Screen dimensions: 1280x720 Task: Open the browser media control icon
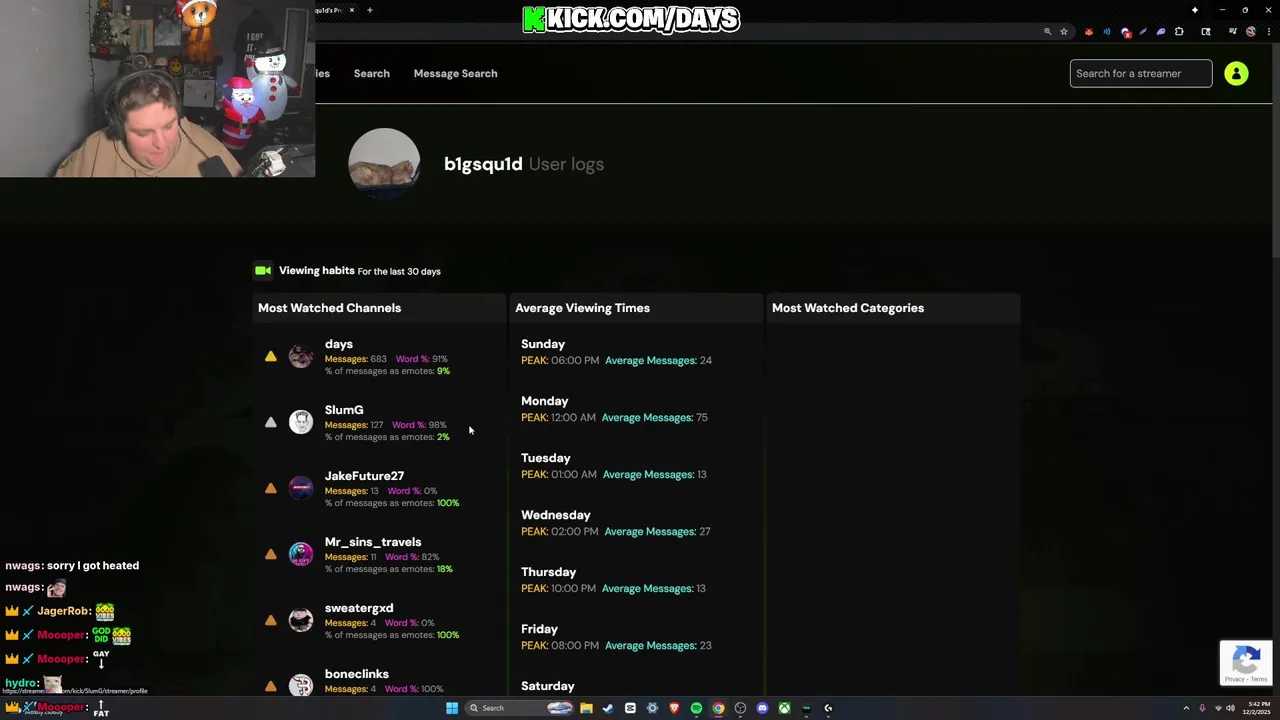tap(1232, 31)
